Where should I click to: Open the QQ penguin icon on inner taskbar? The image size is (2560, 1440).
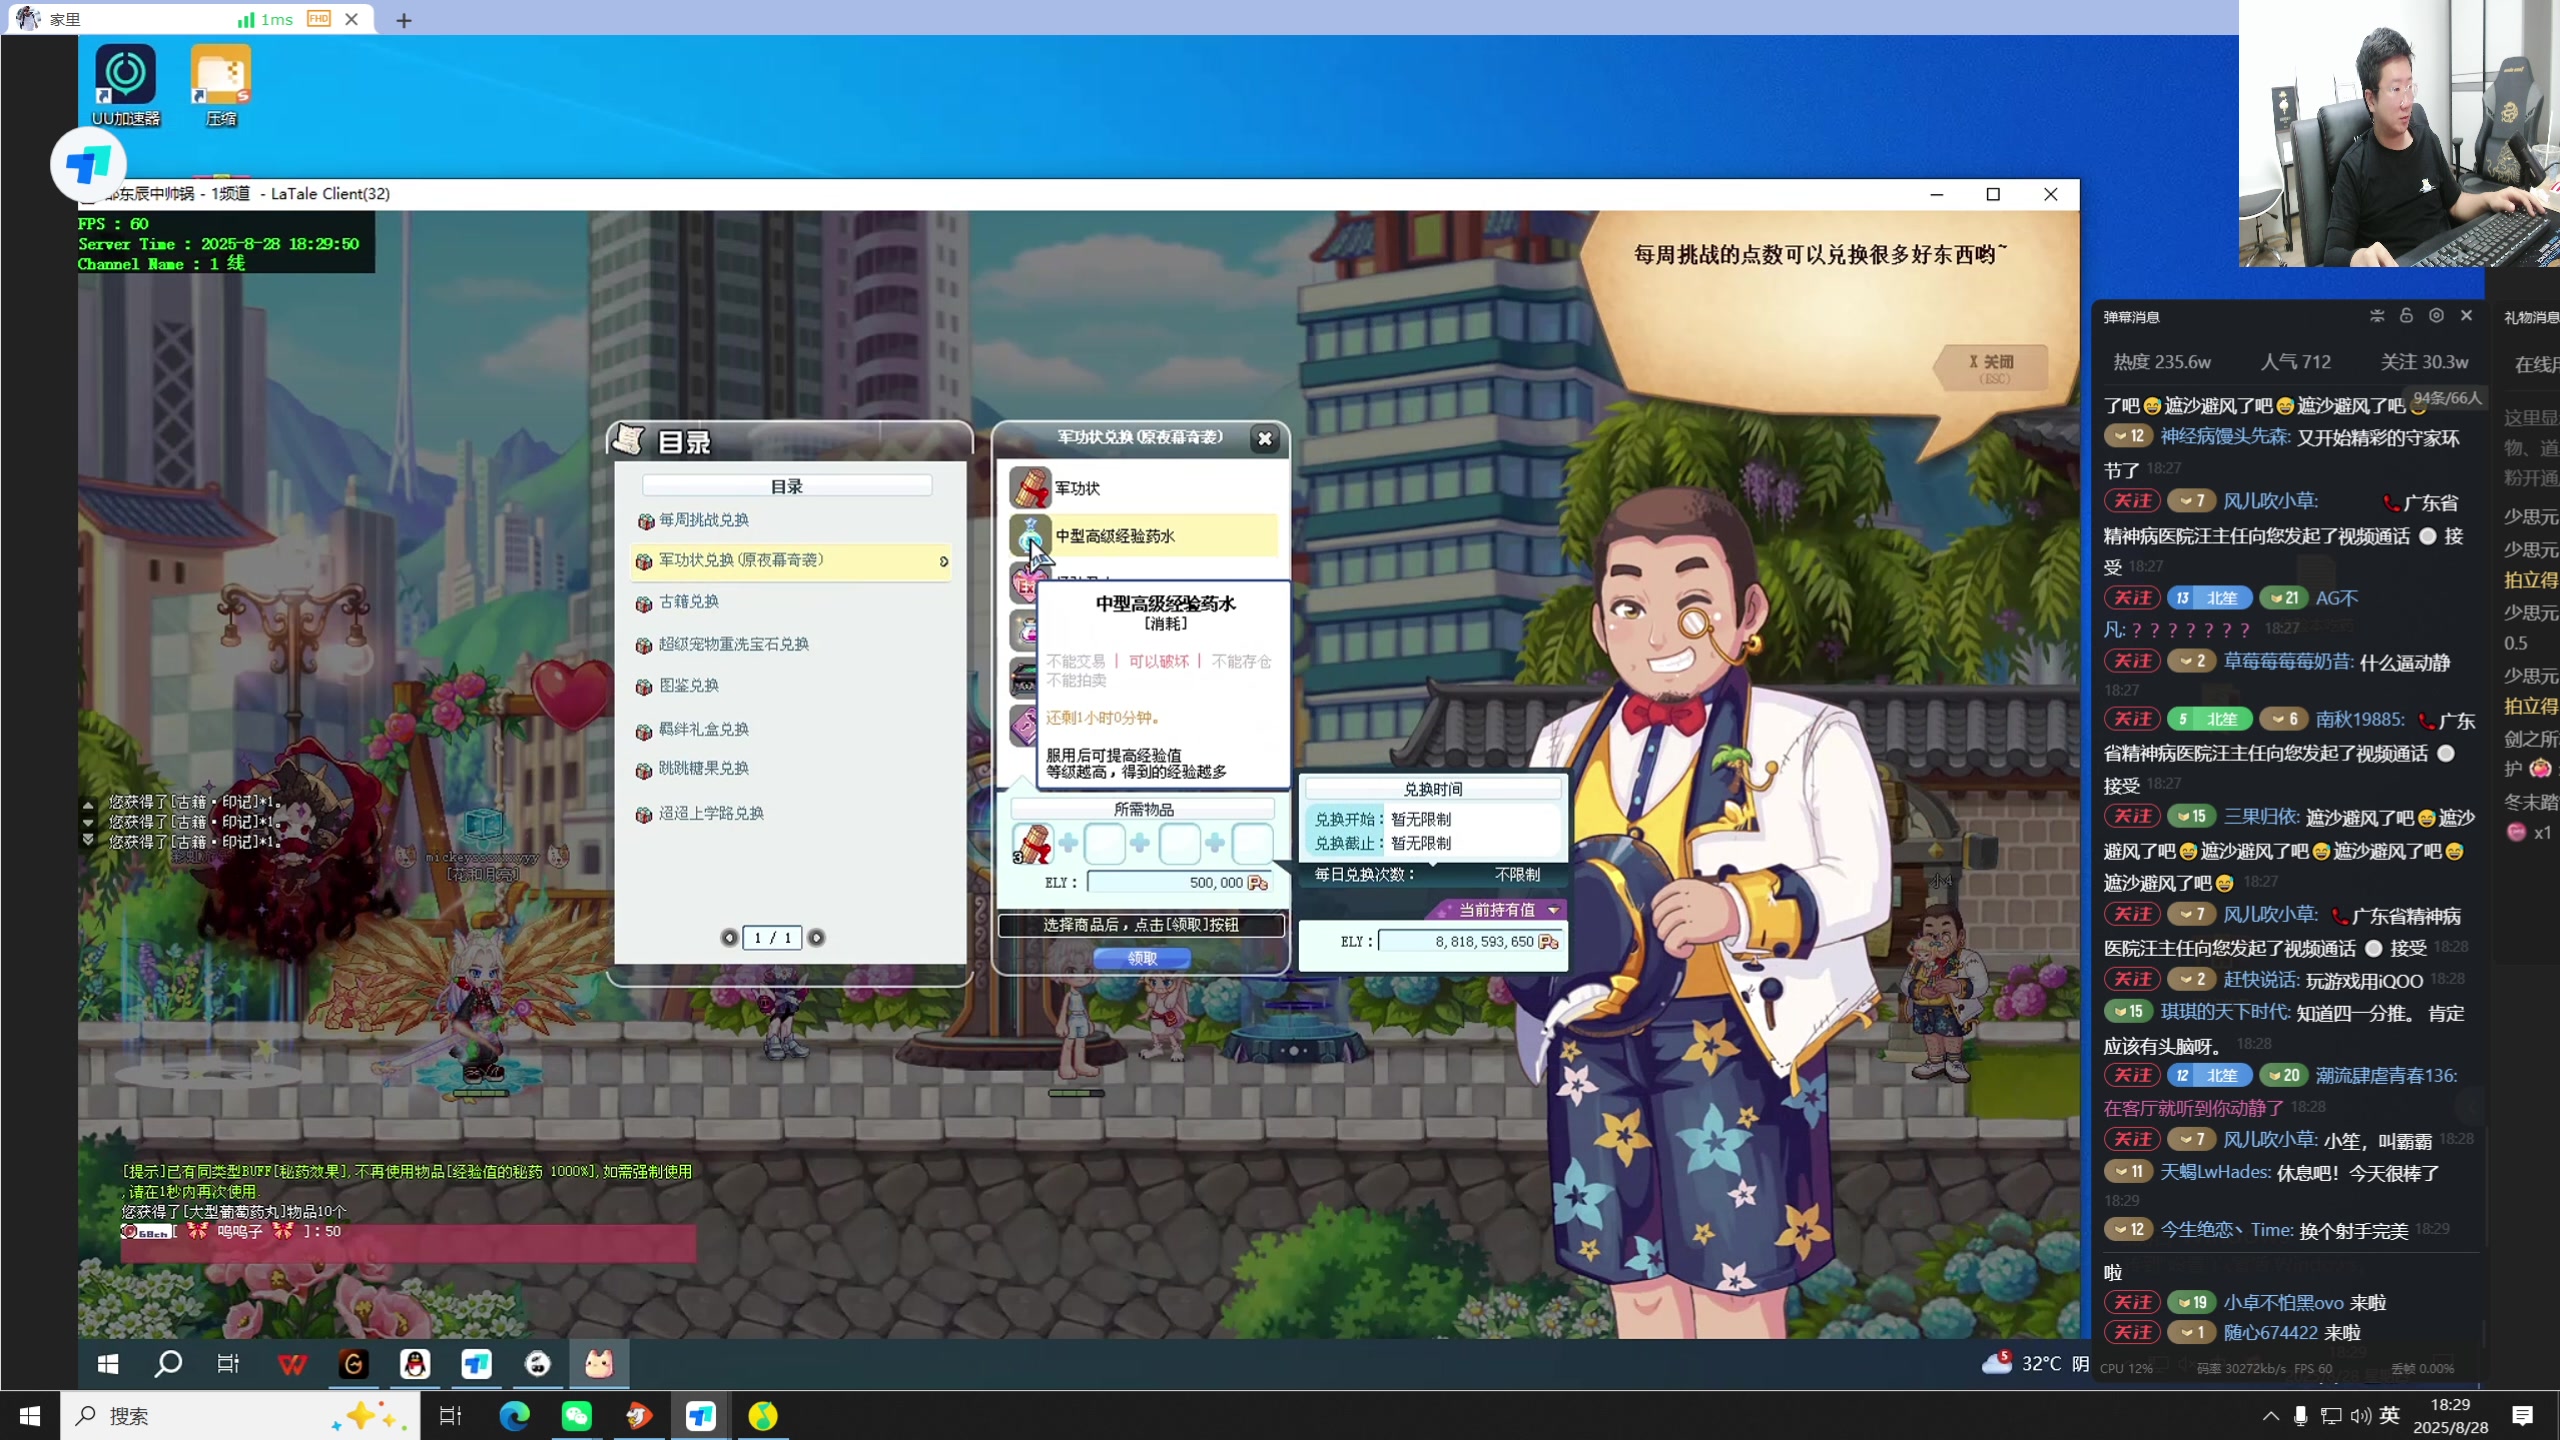click(415, 1364)
